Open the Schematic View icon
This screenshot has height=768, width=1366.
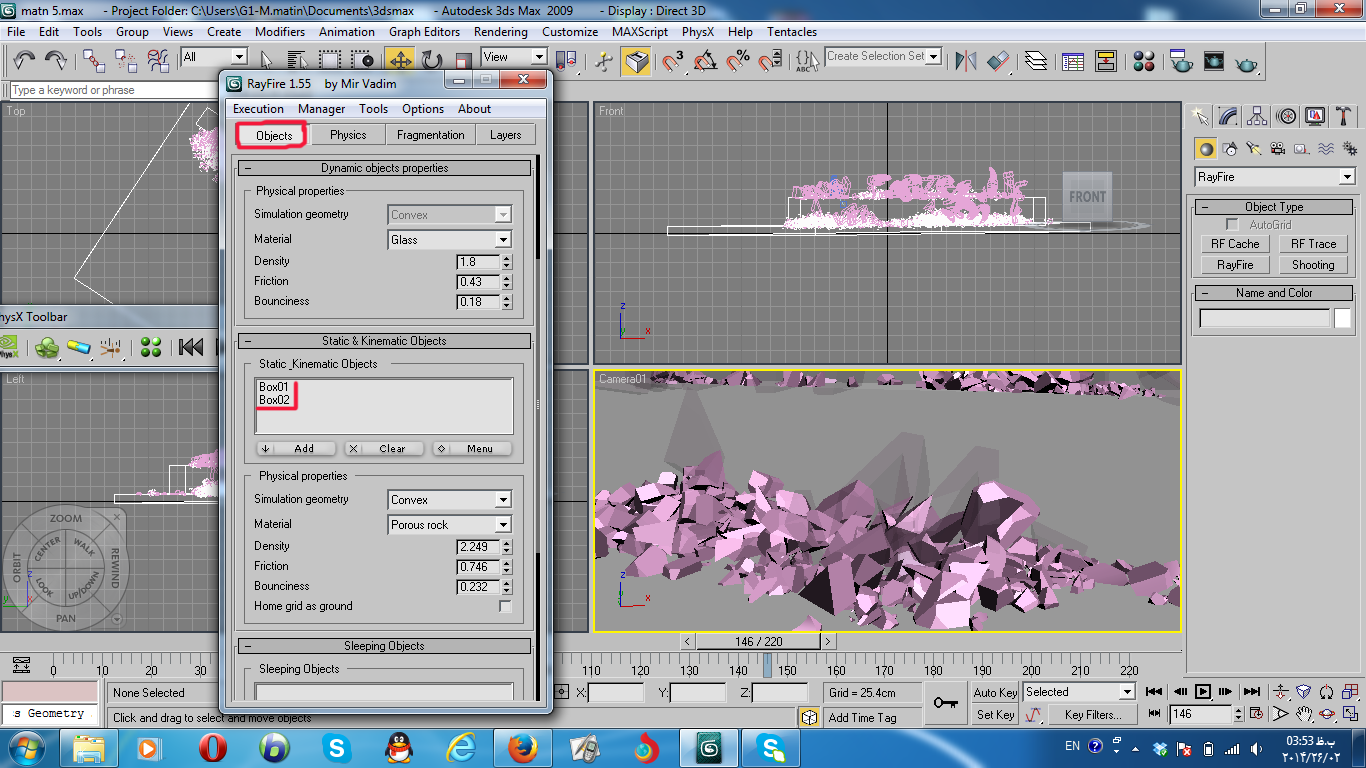pyautogui.click(x=1105, y=60)
